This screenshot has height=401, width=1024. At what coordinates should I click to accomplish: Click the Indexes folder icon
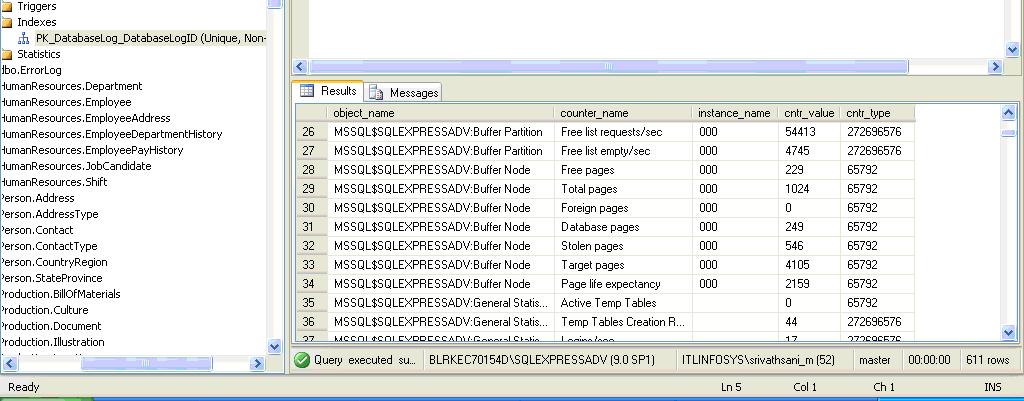point(6,22)
